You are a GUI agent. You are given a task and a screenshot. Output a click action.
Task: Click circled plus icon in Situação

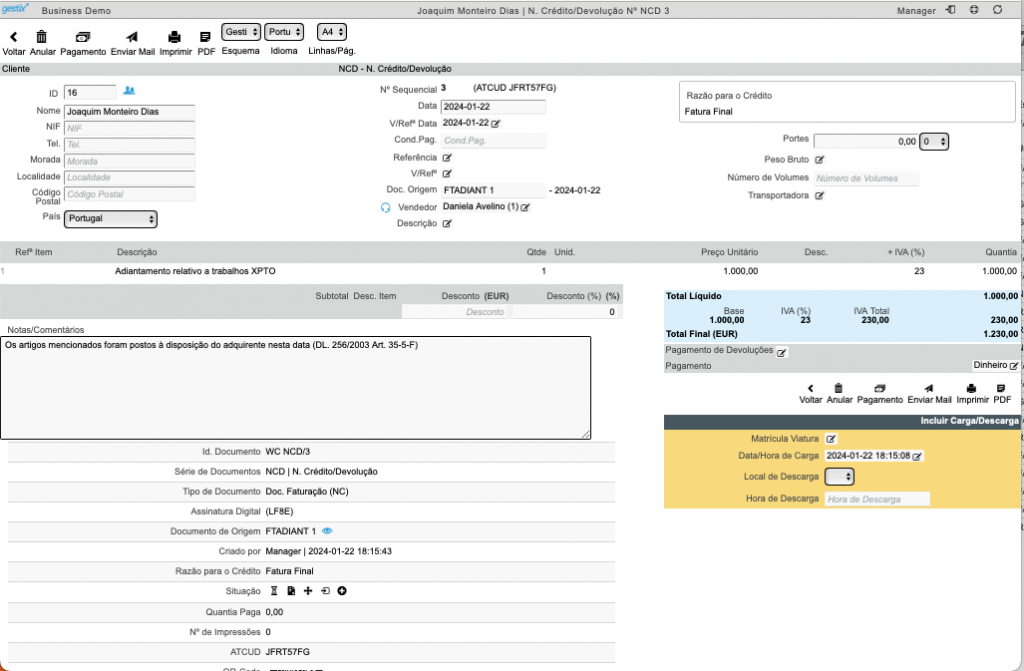click(342, 591)
